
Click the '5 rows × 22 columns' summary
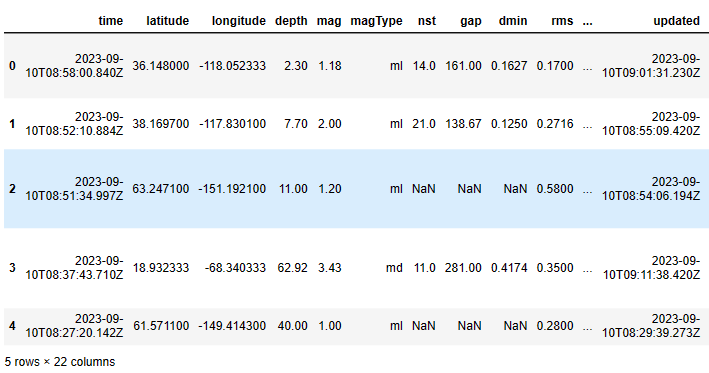(60, 362)
